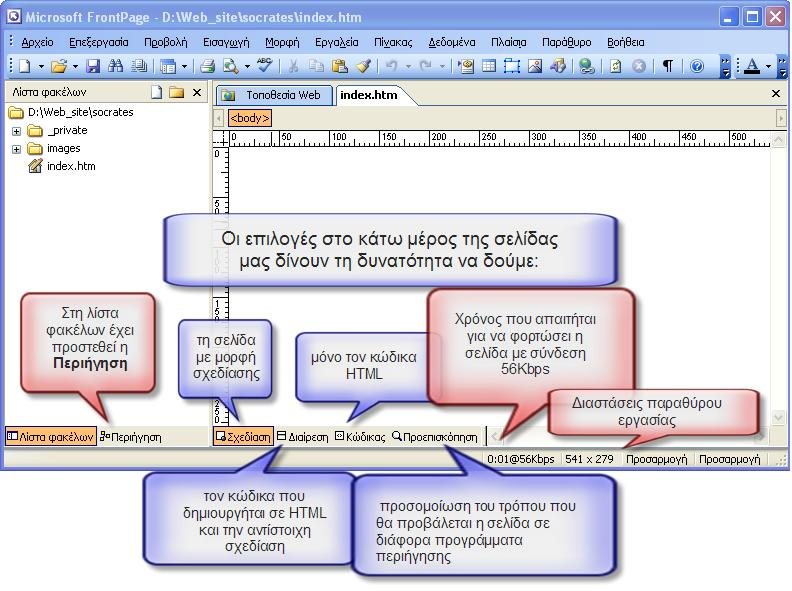Screen dimensions: 792x591
Task: Click the Redo arrow icon
Action: (426, 66)
